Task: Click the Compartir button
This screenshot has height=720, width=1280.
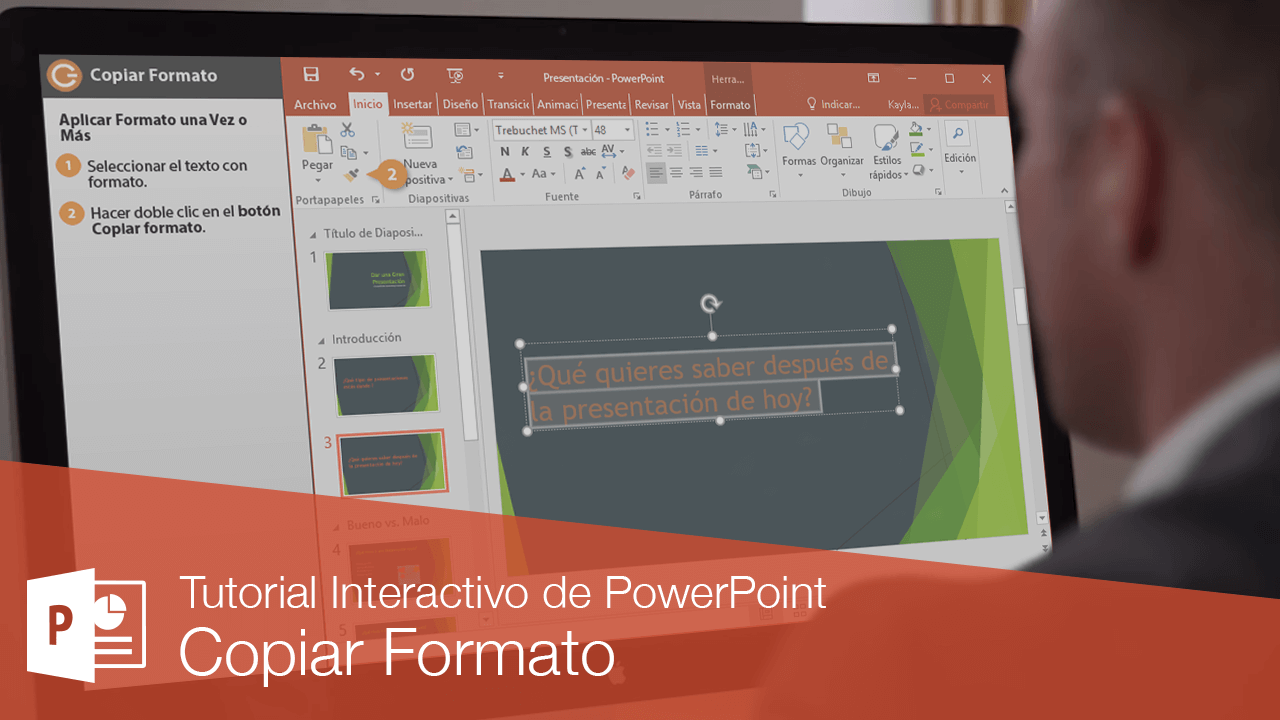Action: [x=958, y=104]
